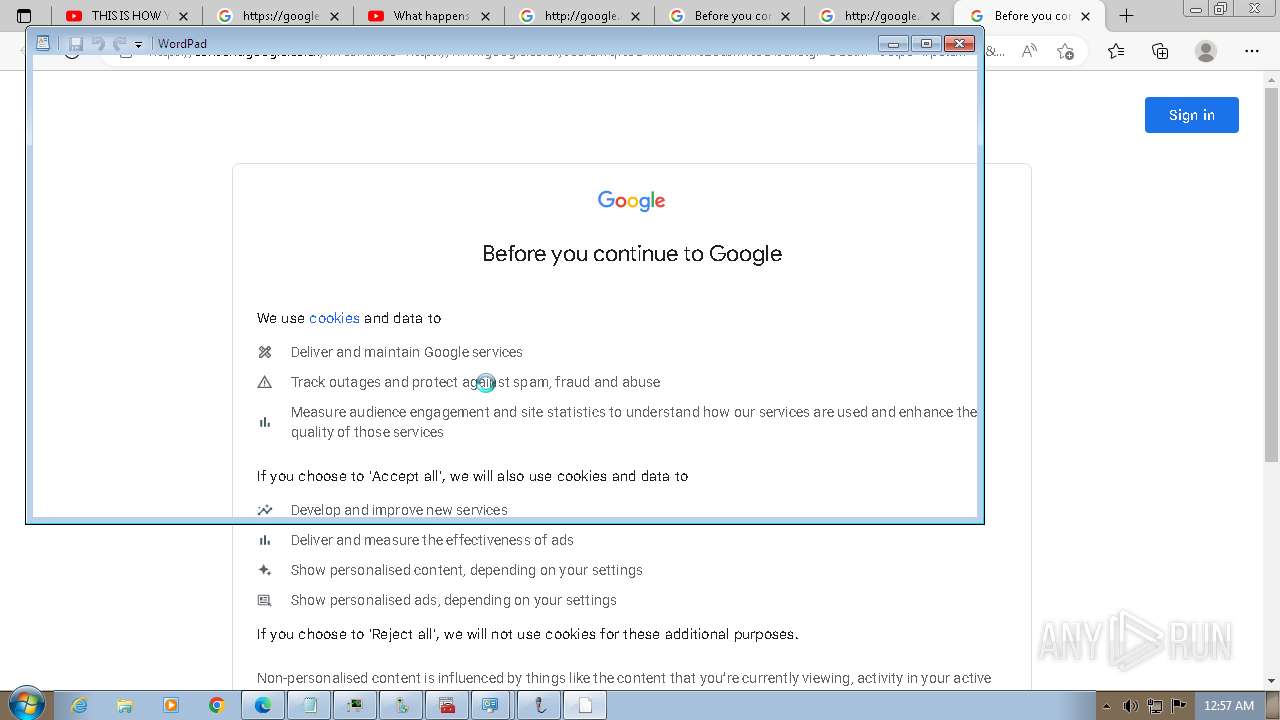Viewport: 1280px width, 720px height.
Task: Open the Edge Favorites icon
Action: coord(1116,51)
